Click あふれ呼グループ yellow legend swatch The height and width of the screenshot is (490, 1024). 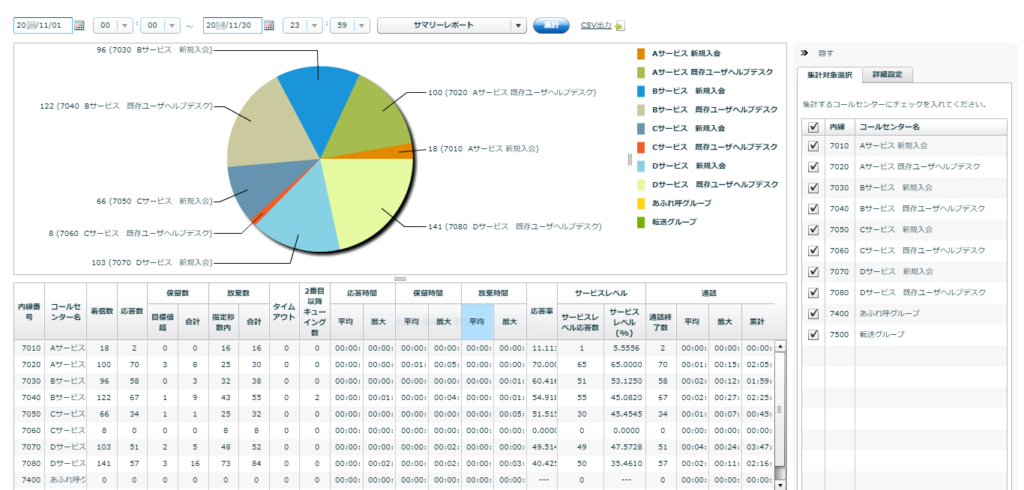641,203
